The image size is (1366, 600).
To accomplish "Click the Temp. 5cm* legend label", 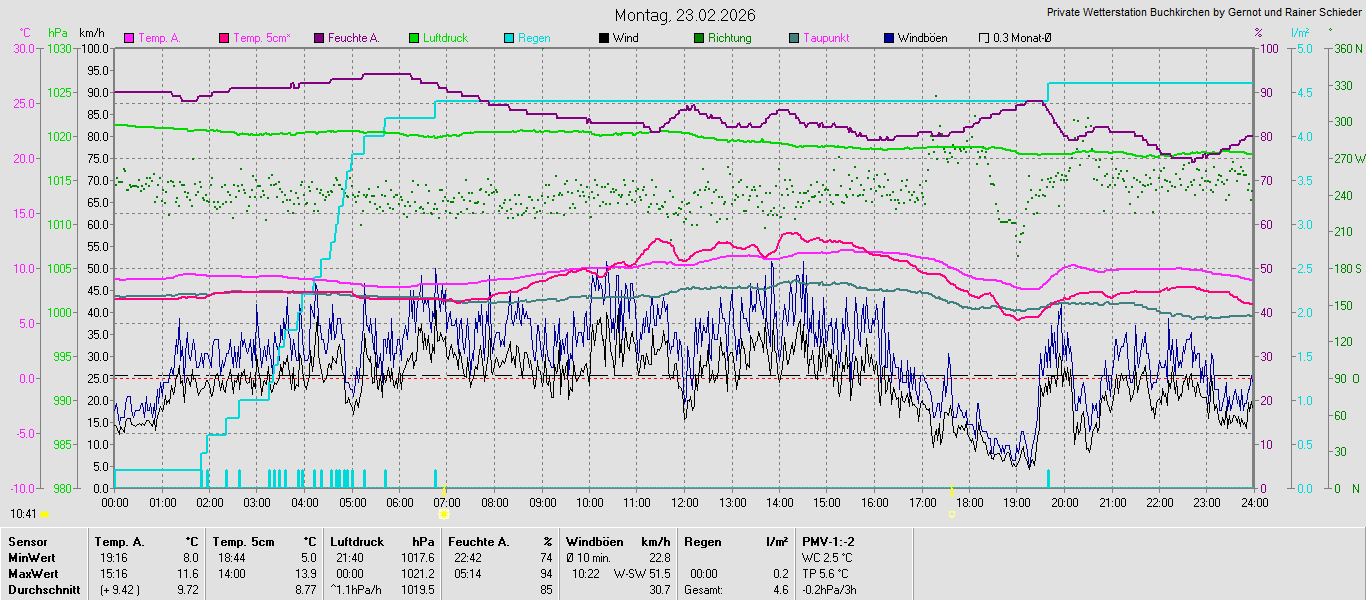I will point(261,38).
